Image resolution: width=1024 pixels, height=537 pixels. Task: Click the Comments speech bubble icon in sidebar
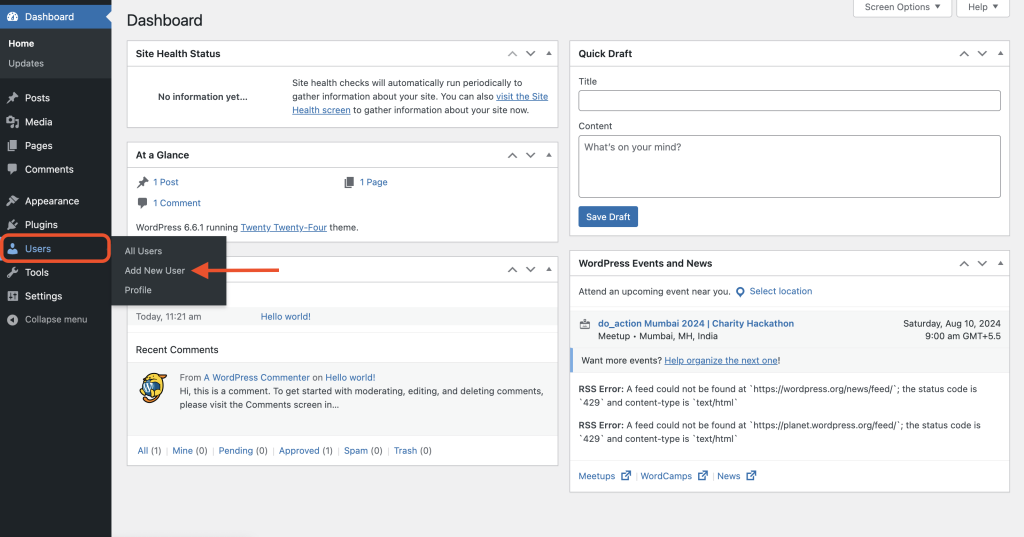pyautogui.click(x=12, y=169)
